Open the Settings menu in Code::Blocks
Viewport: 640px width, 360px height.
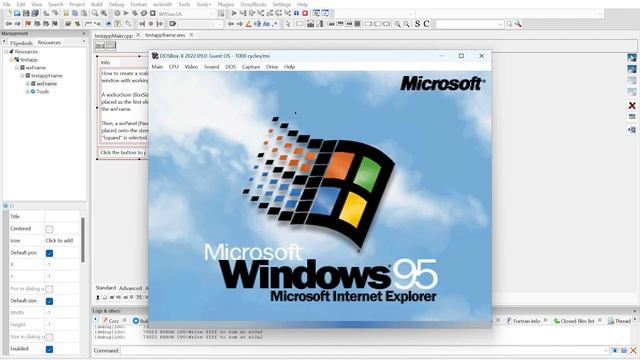(282, 4)
